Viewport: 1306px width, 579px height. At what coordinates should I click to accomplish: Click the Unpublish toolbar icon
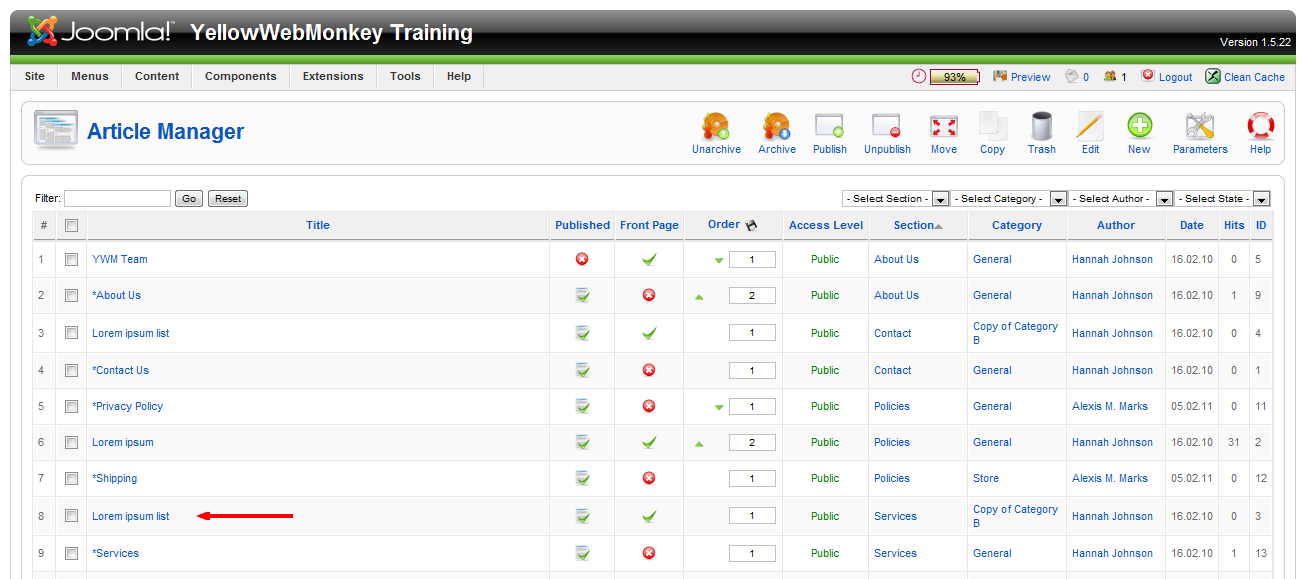coord(887,127)
